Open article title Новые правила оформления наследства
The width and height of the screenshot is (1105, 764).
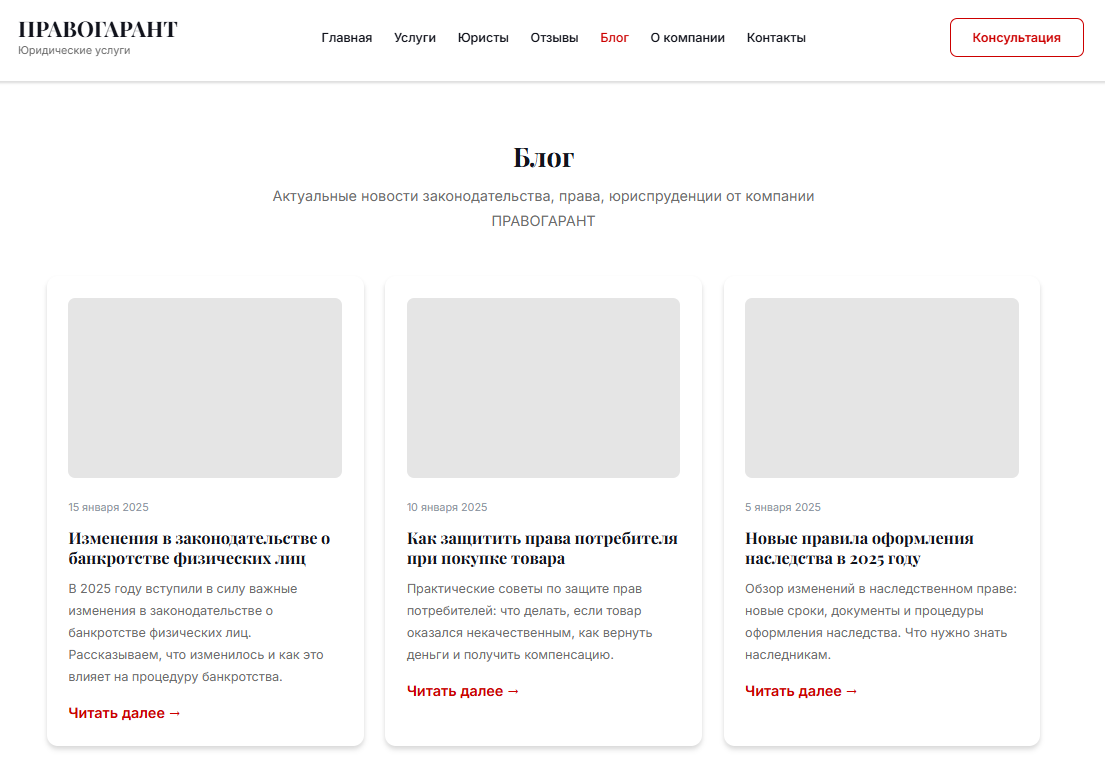[x=859, y=548]
